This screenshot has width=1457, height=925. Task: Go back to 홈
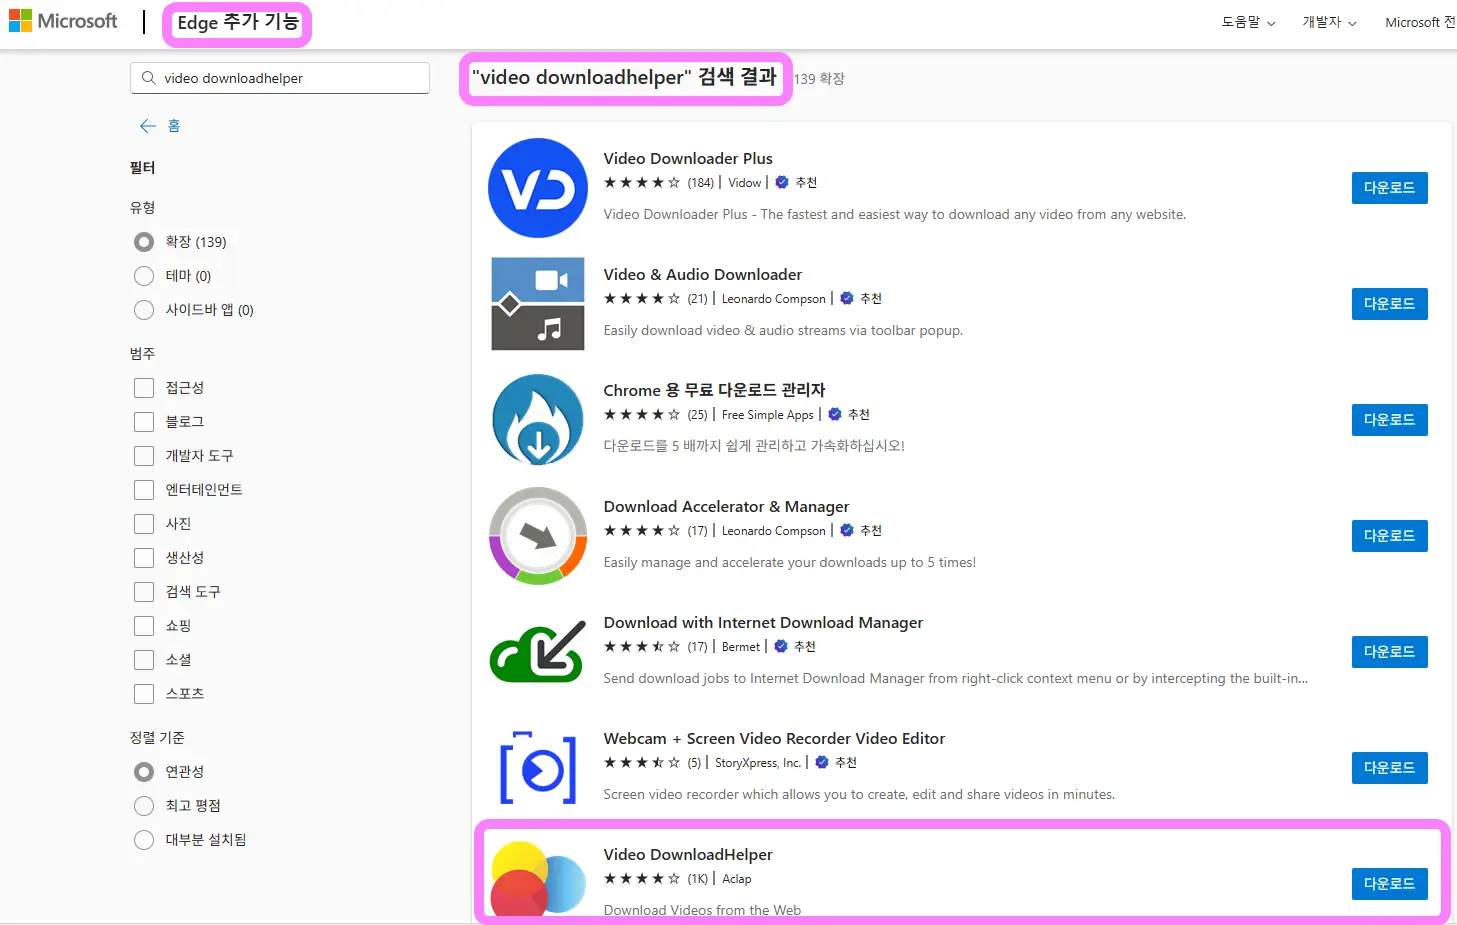coord(173,126)
